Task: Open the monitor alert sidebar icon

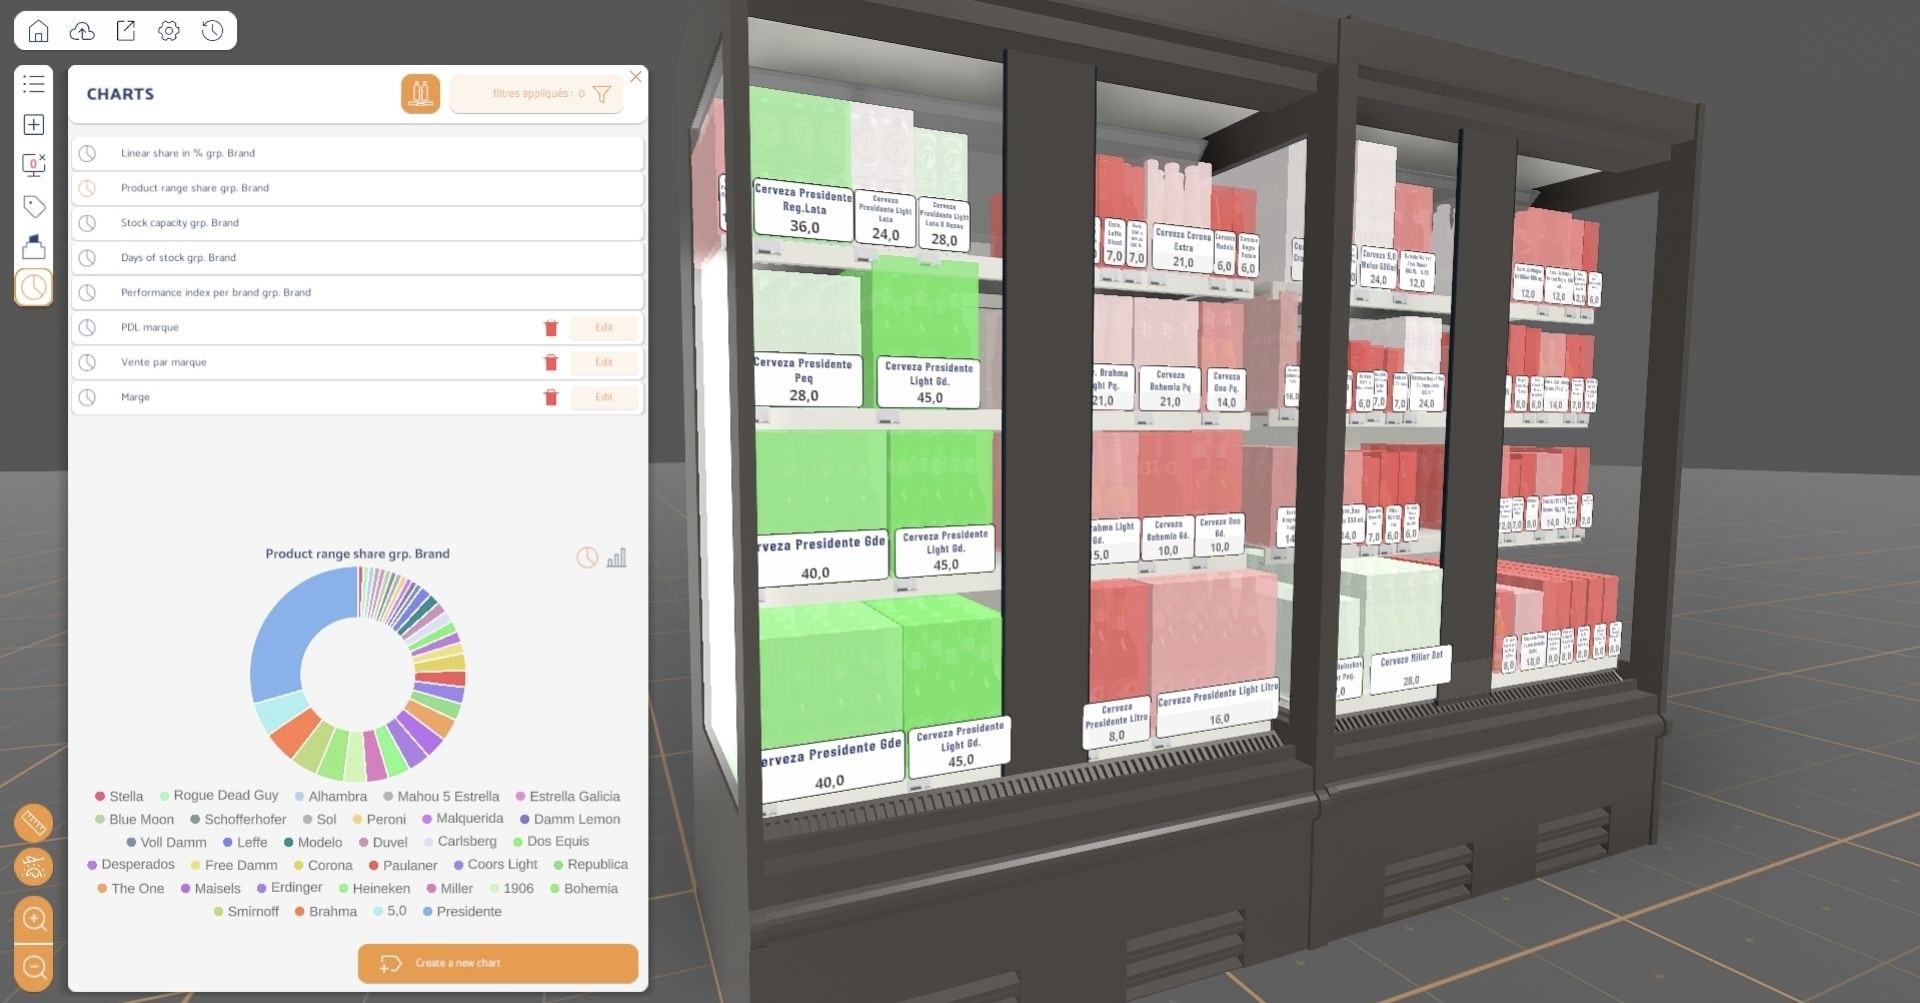Action: coord(34,165)
